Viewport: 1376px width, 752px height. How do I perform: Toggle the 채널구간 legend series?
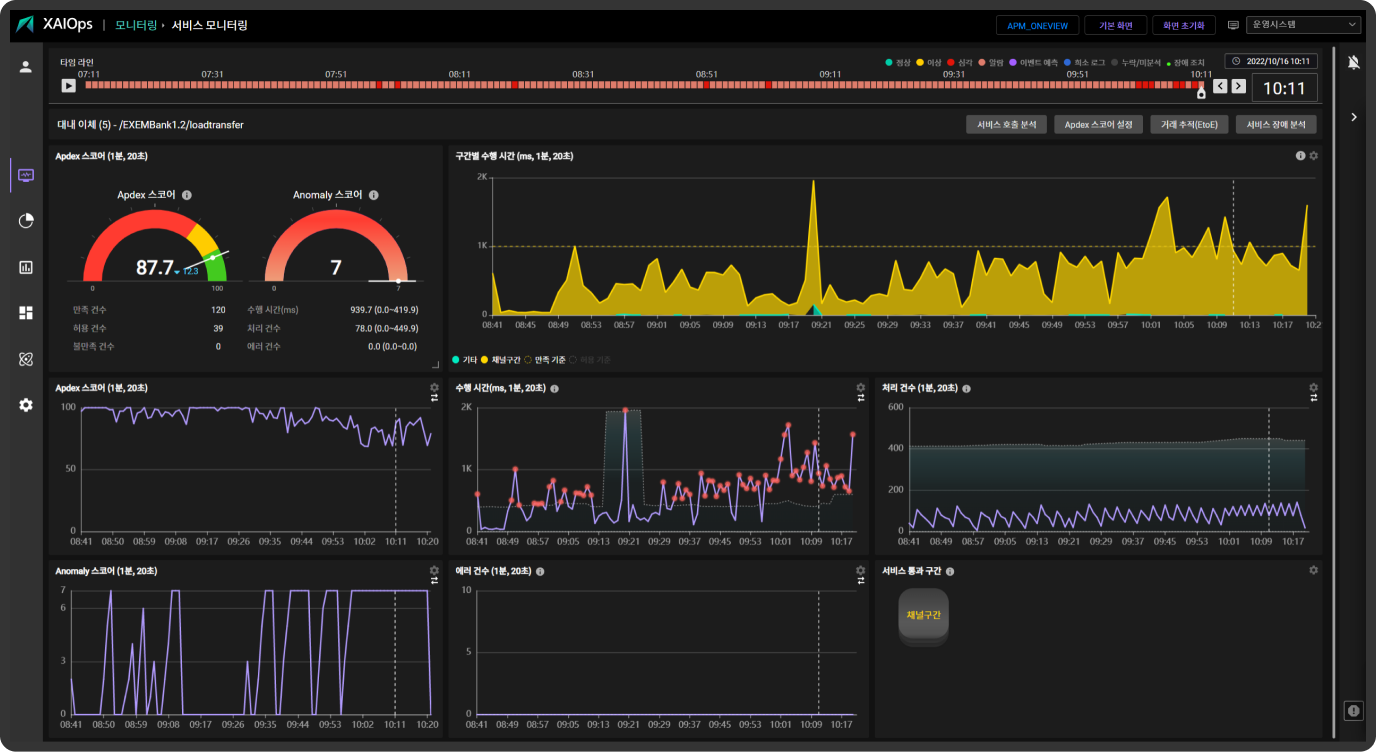(500, 359)
